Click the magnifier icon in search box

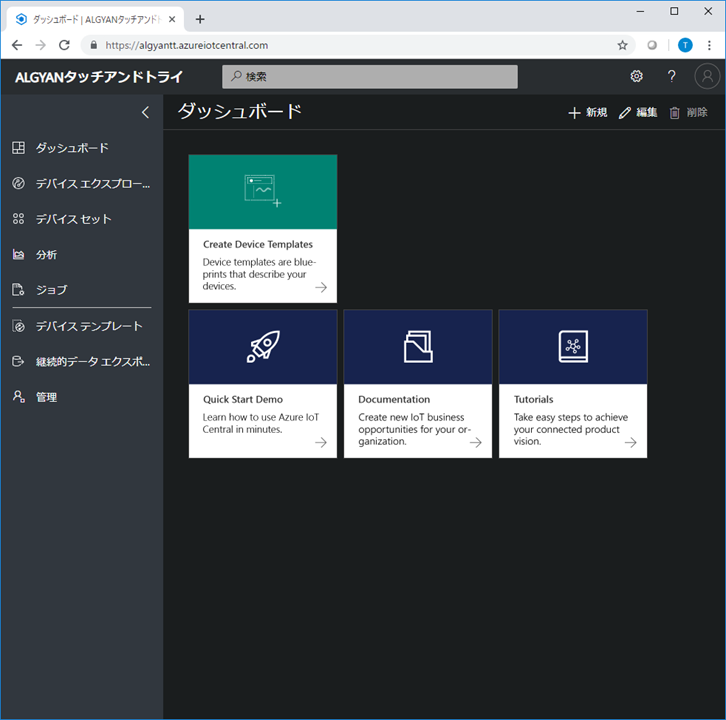tap(236, 76)
